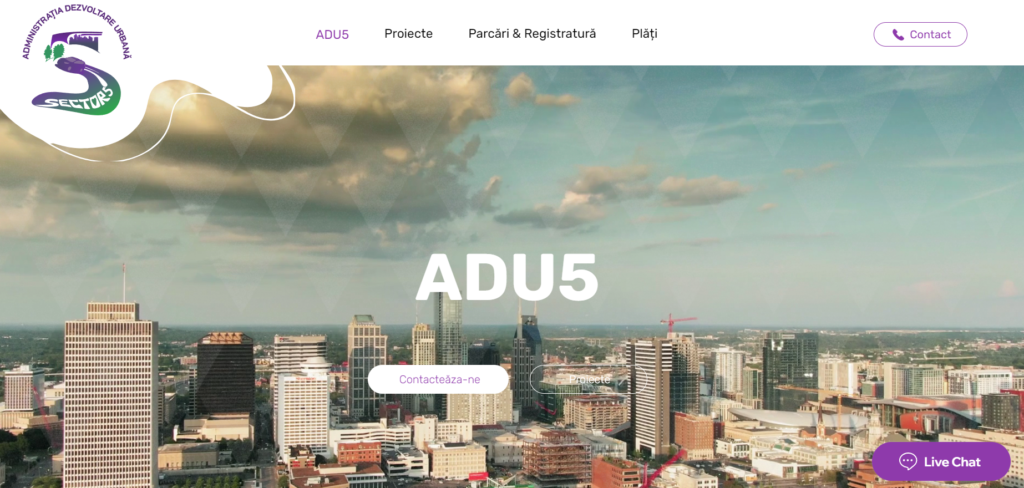Click the green trees in the logo
Screen dimensions: 1024x488
54,52
